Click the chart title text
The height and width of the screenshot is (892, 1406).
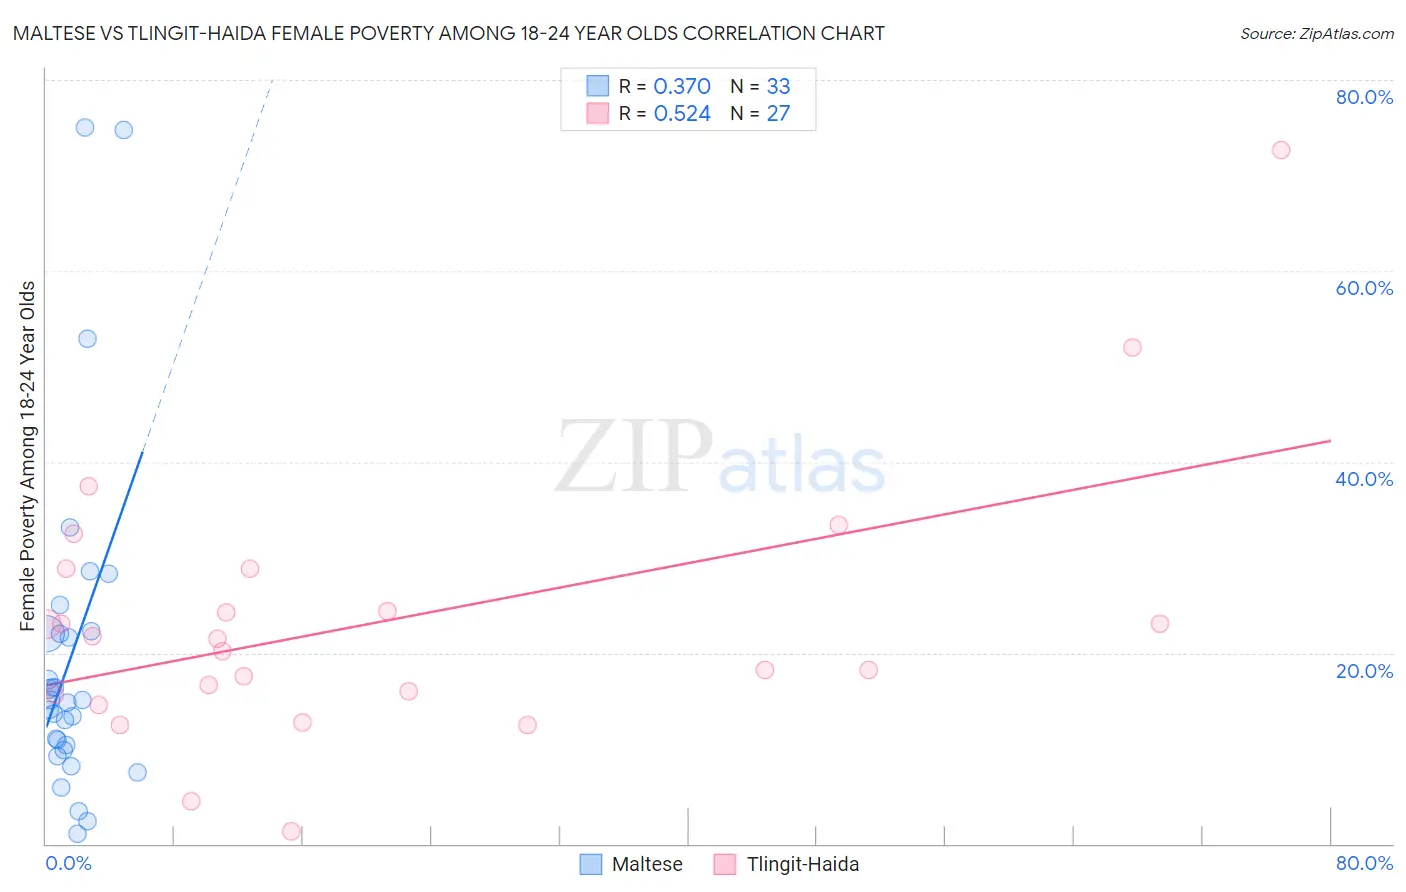click(448, 33)
